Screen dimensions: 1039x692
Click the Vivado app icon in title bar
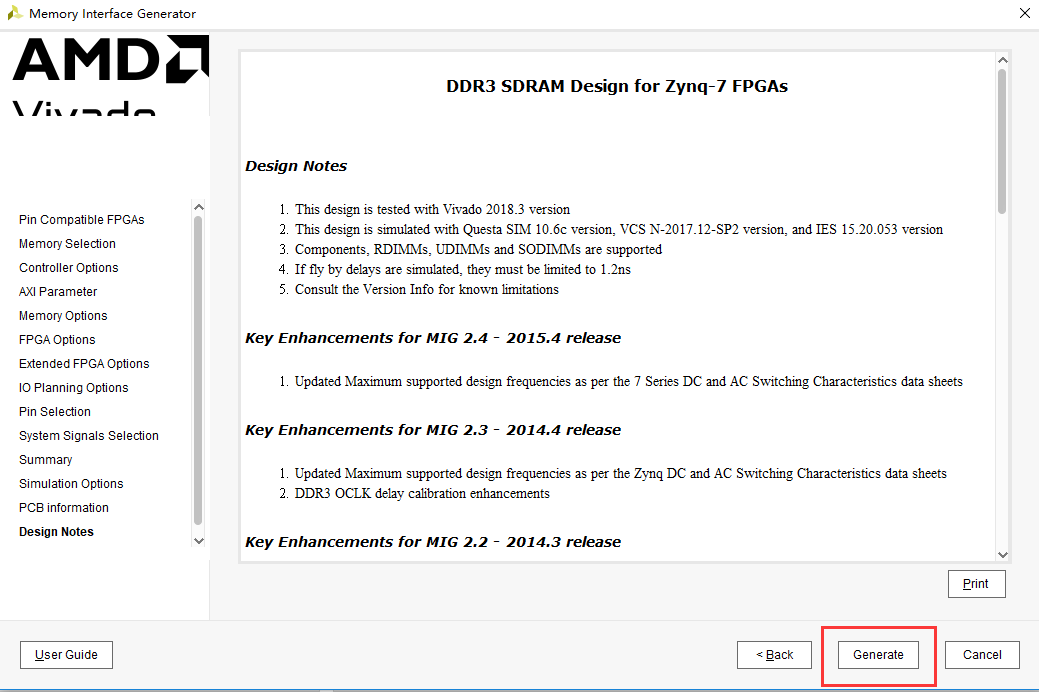(15, 13)
